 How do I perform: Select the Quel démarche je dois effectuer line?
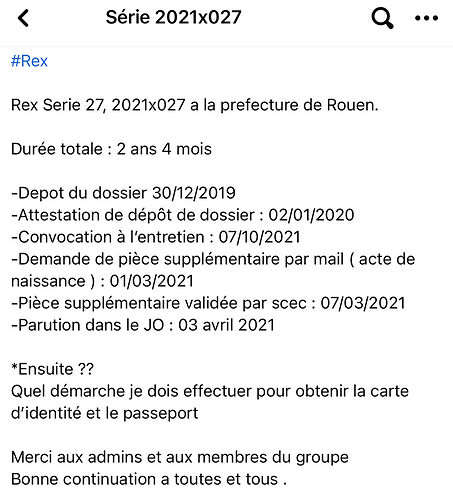(210, 391)
